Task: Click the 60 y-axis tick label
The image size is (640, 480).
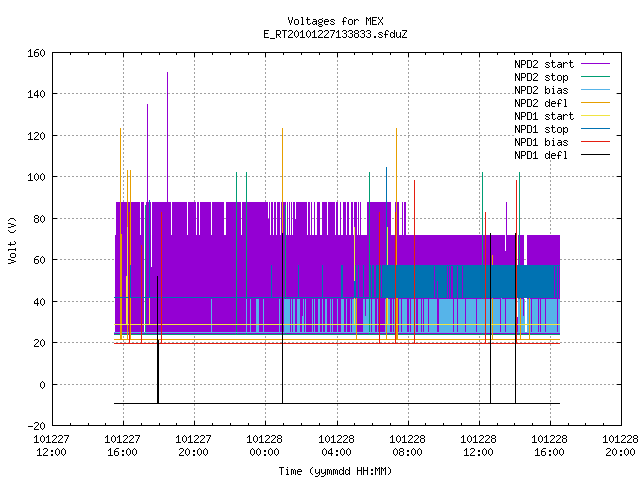Action: click(39, 260)
